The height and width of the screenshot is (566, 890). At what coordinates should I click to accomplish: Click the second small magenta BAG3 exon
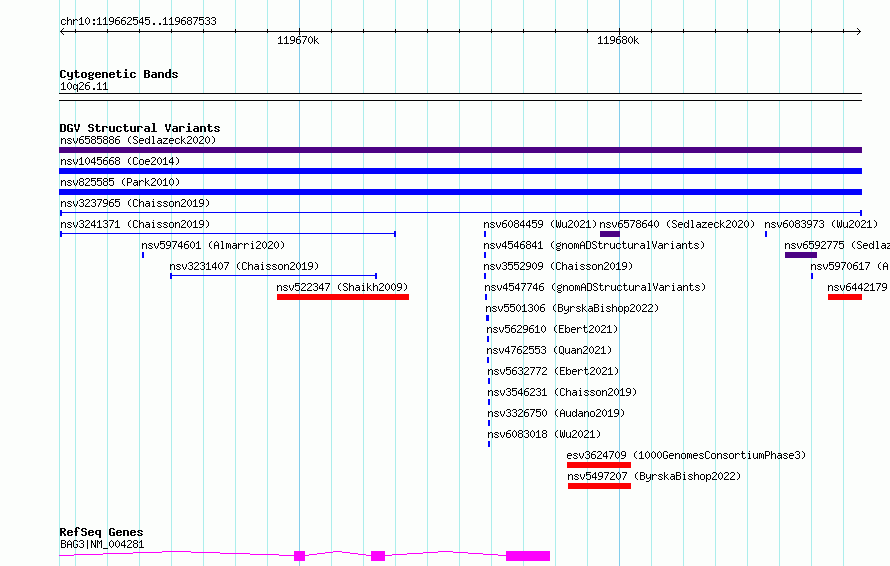click(x=378, y=556)
